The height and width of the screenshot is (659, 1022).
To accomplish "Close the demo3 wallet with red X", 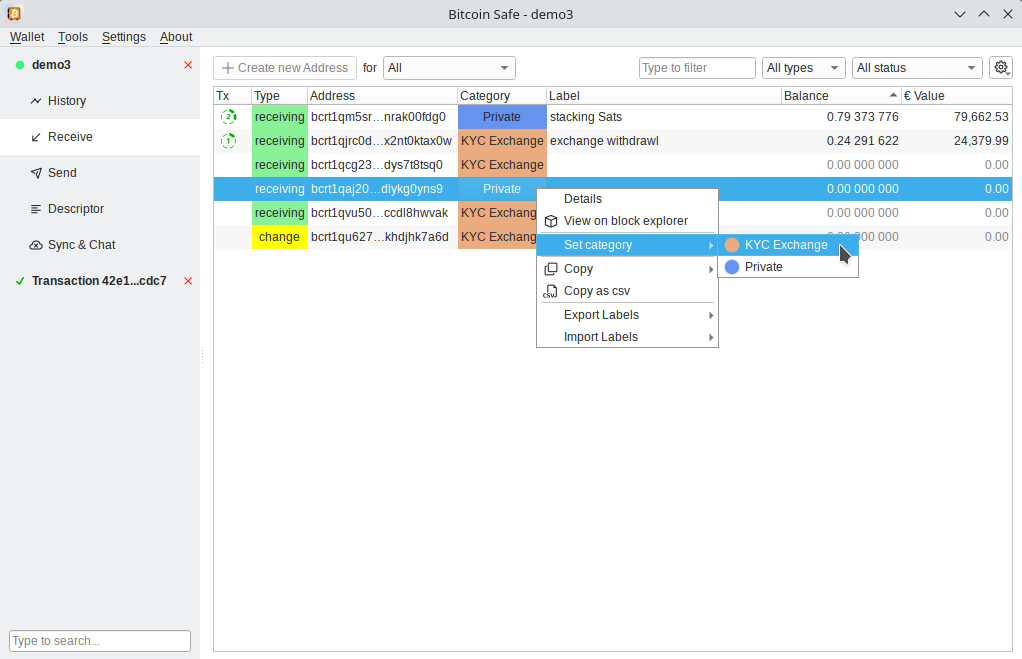I will point(188,65).
